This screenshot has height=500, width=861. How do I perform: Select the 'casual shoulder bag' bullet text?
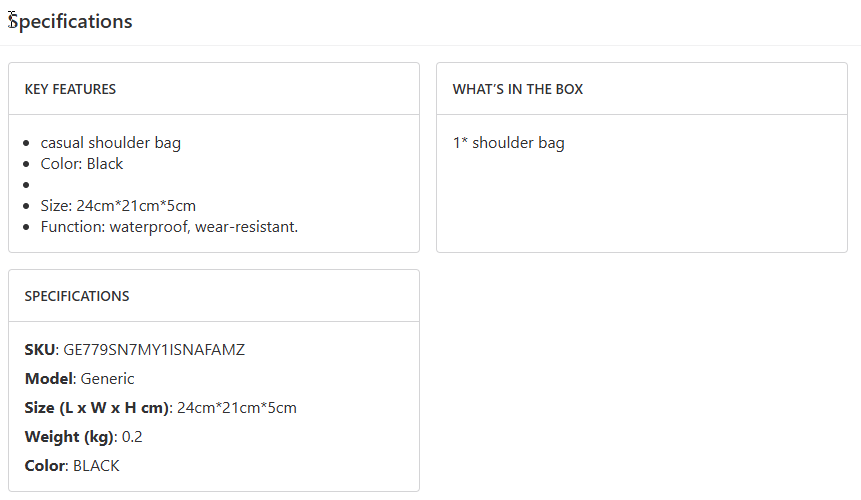pyautogui.click(x=110, y=143)
